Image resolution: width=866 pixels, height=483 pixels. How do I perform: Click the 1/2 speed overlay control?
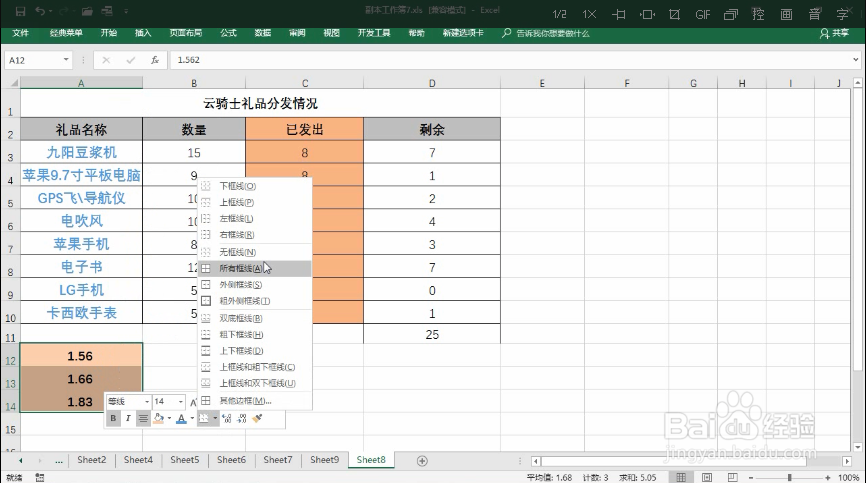coord(559,14)
